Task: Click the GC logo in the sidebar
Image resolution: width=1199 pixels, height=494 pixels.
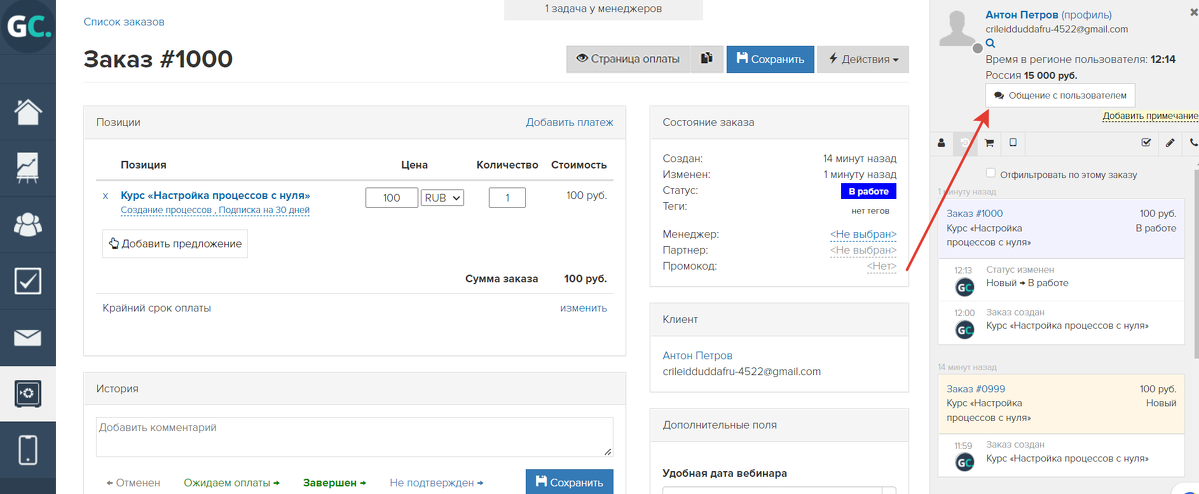Action: [28, 28]
